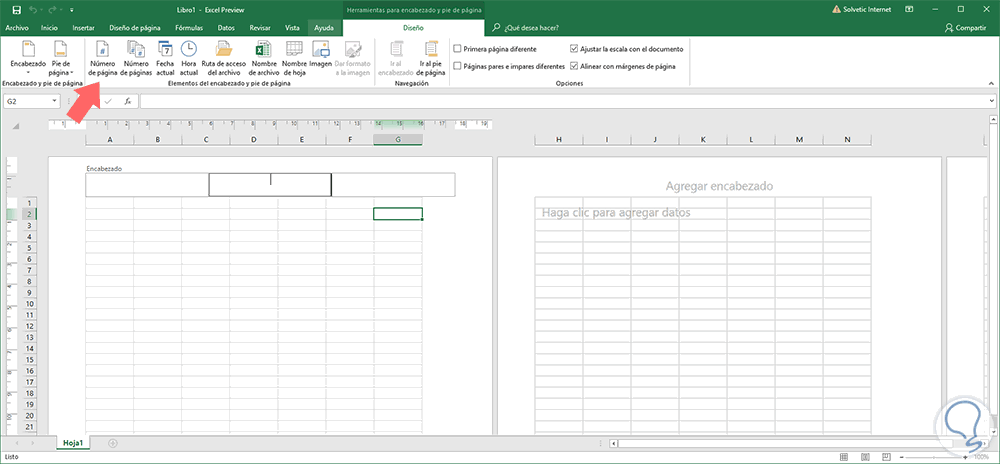This screenshot has height=464, width=1000.
Task: Click Agregar encabezado on second page
Action: pyautogui.click(x=719, y=186)
